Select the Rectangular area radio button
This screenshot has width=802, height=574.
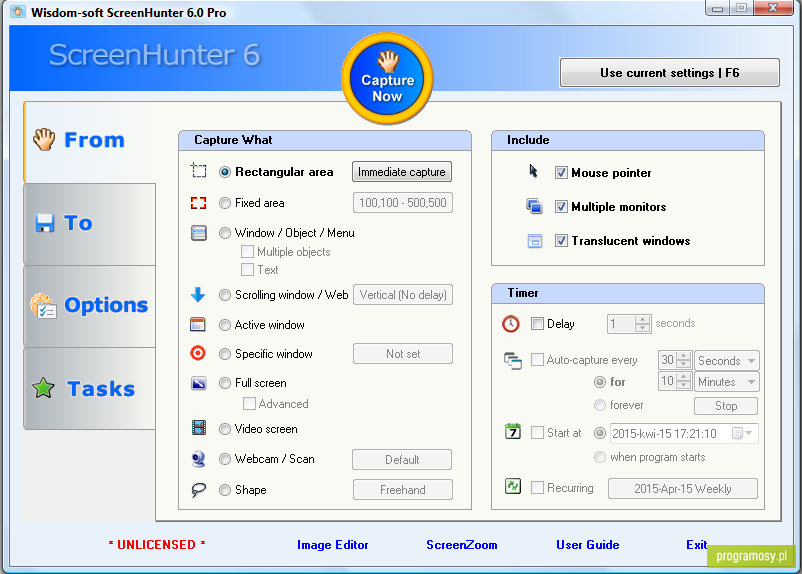click(x=225, y=172)
